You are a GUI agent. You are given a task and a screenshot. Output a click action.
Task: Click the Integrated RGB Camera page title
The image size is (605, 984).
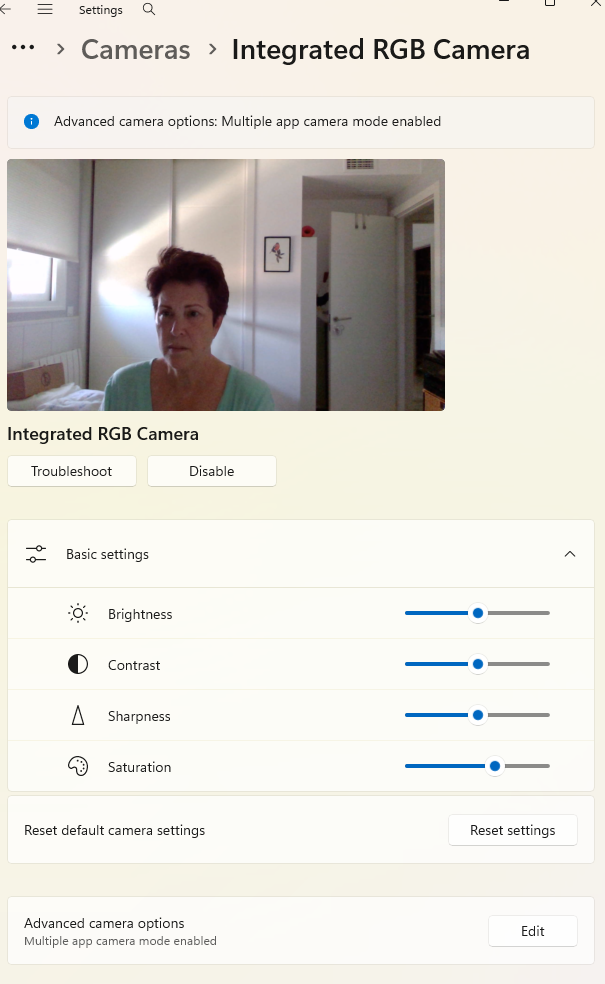tap(380, 50)
